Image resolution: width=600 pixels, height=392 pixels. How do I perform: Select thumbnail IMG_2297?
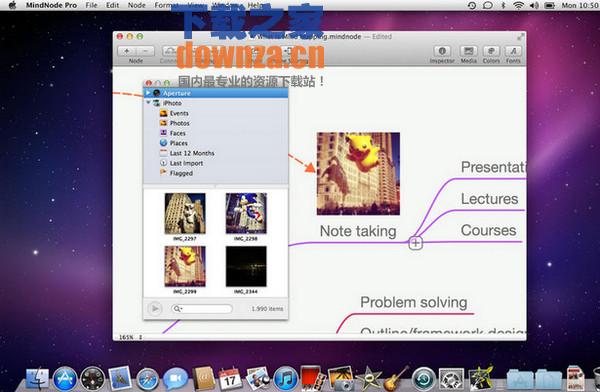pos(185,213)
